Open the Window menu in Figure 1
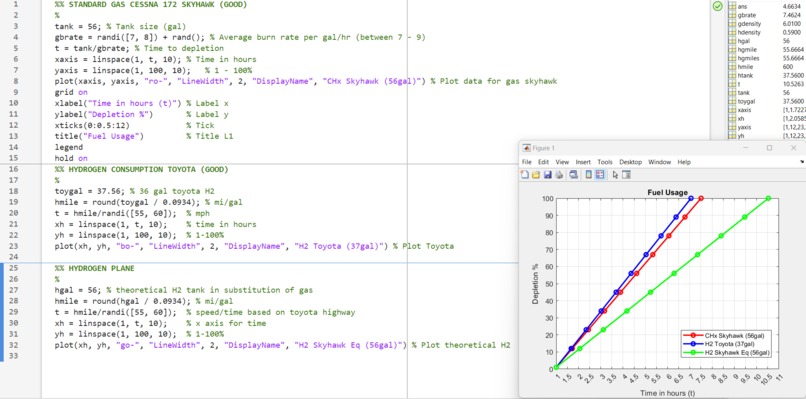This screenshot has height=399, width=806. [x=660, y=162]
